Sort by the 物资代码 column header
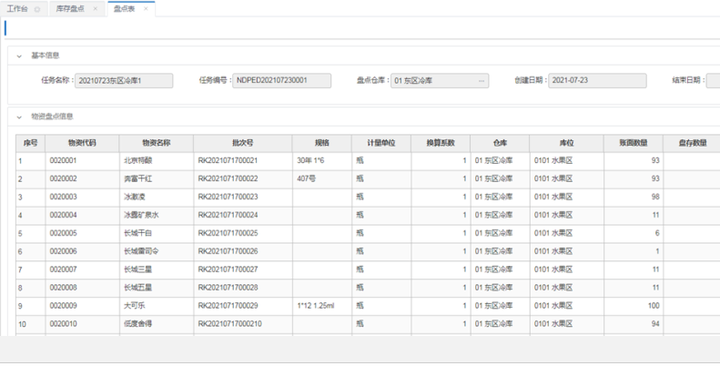 coord(82,143)
